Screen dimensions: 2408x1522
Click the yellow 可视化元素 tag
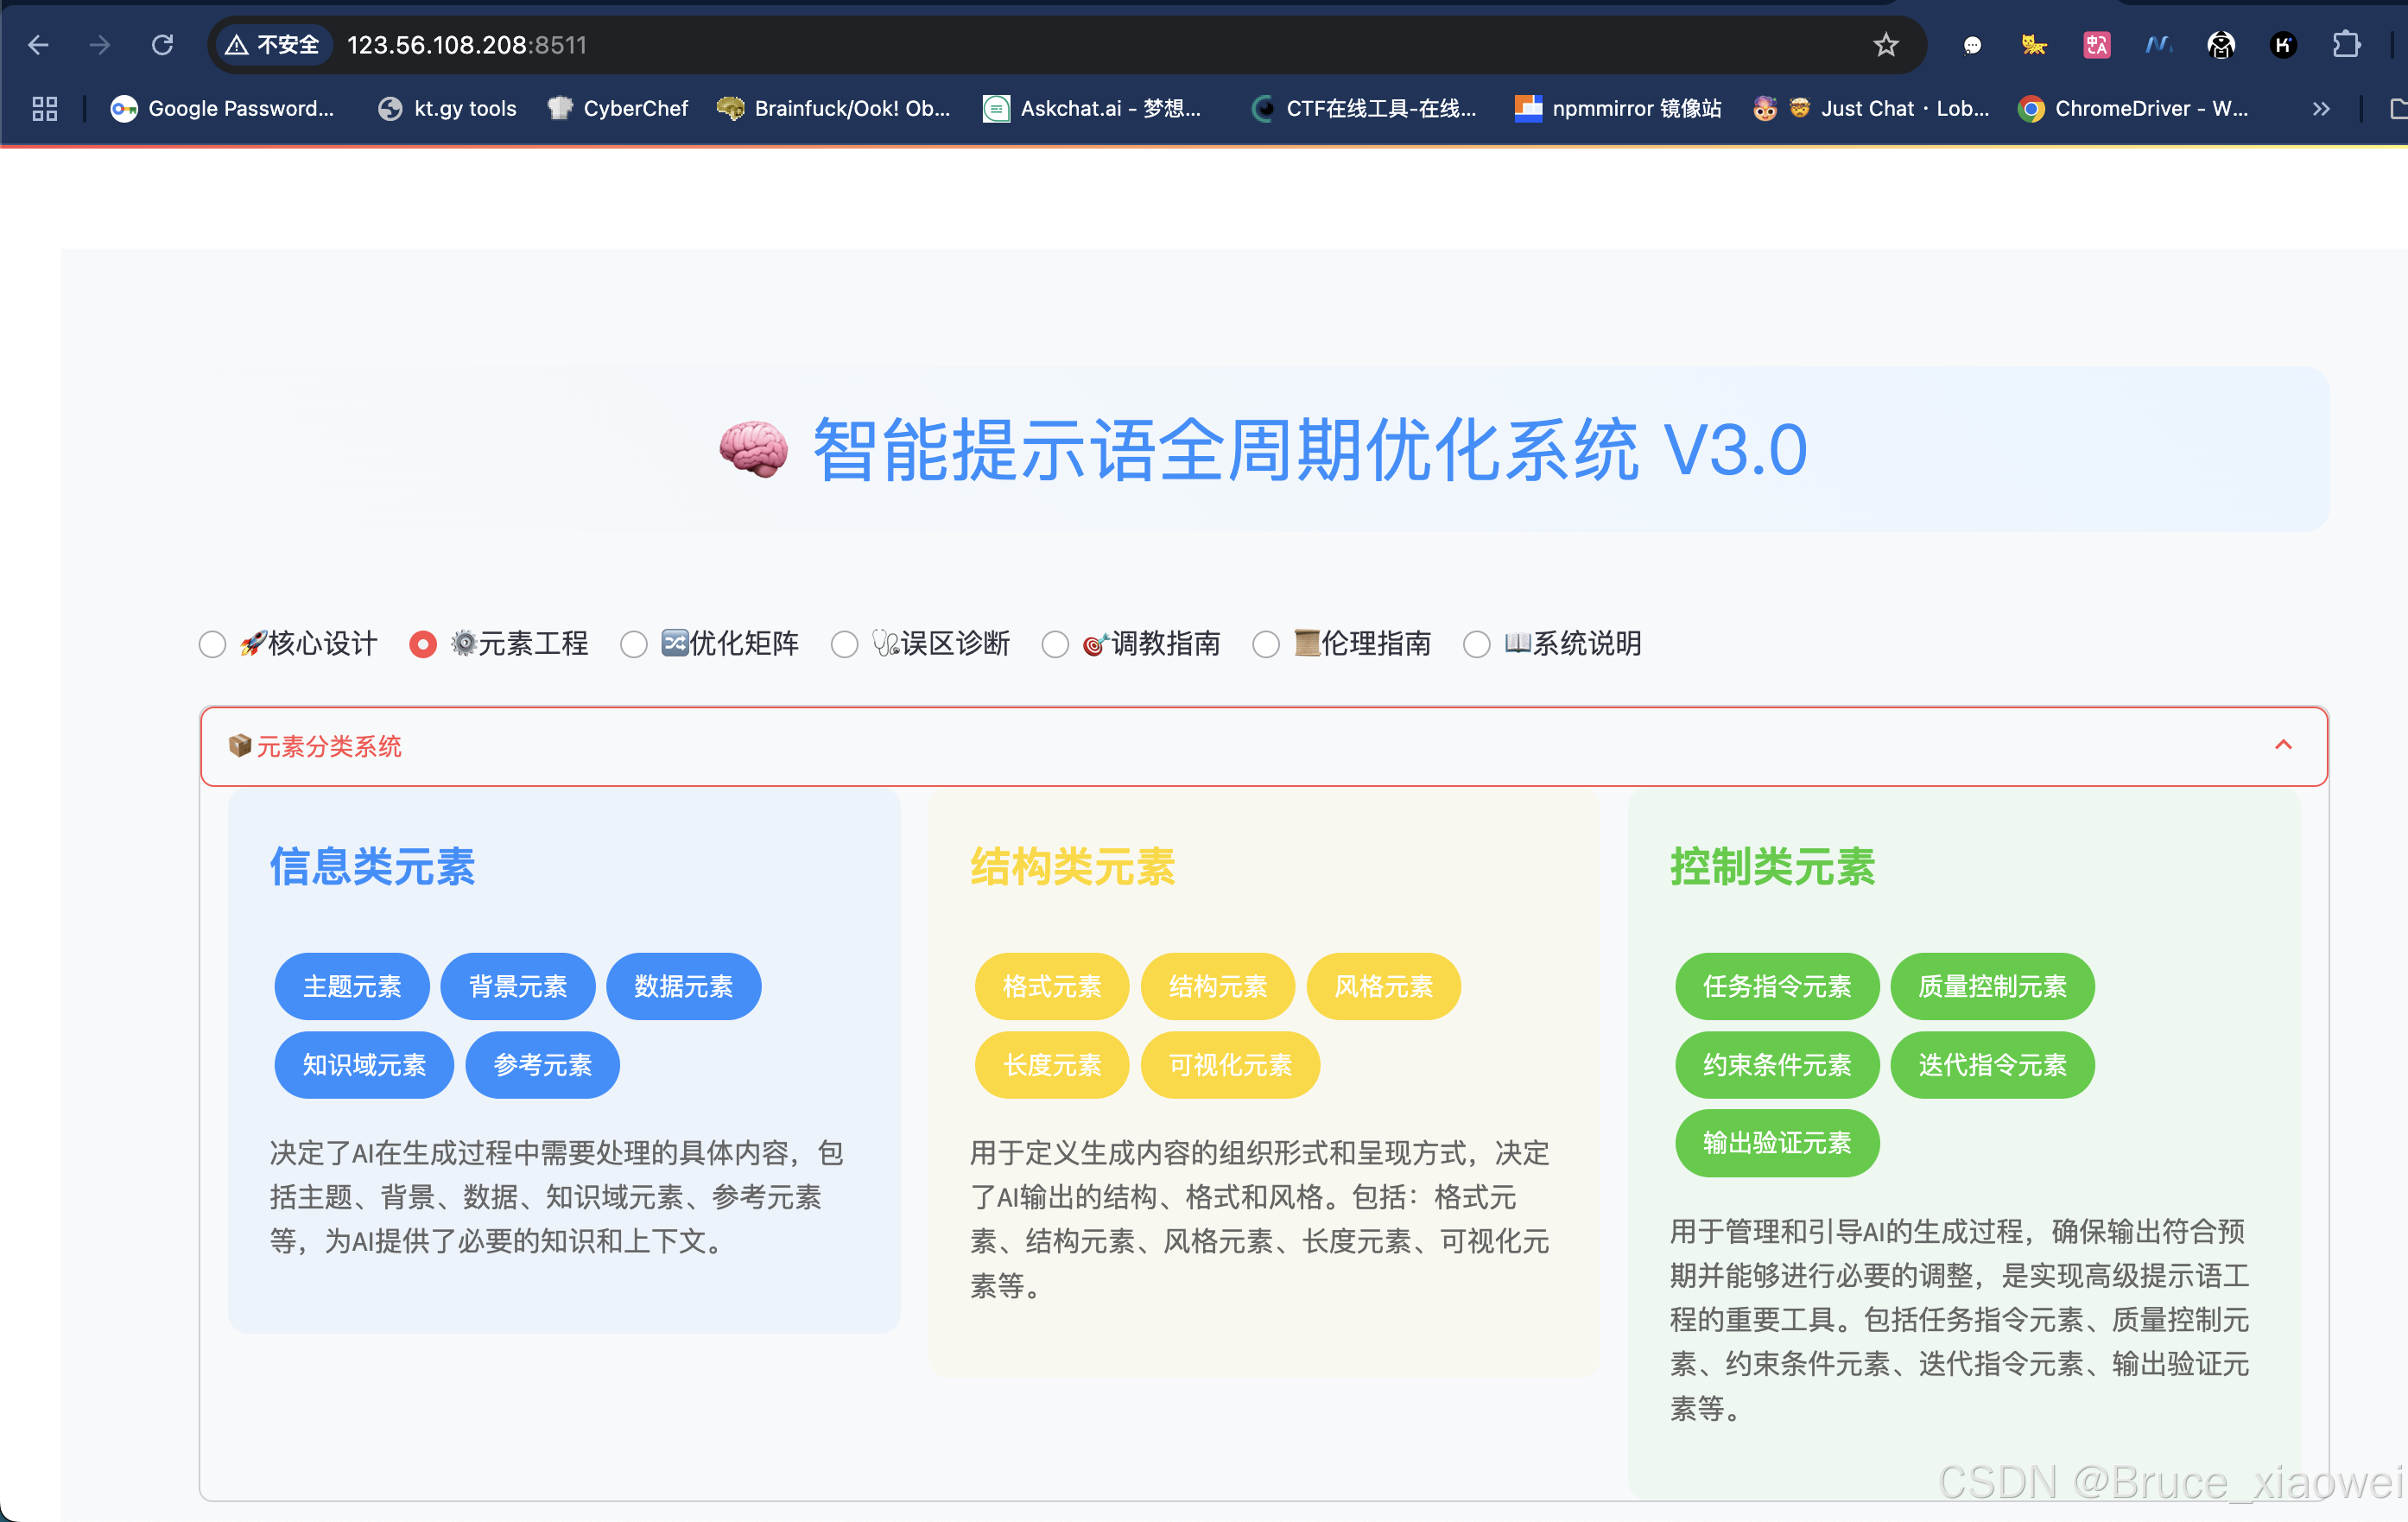(1229, 1064)
